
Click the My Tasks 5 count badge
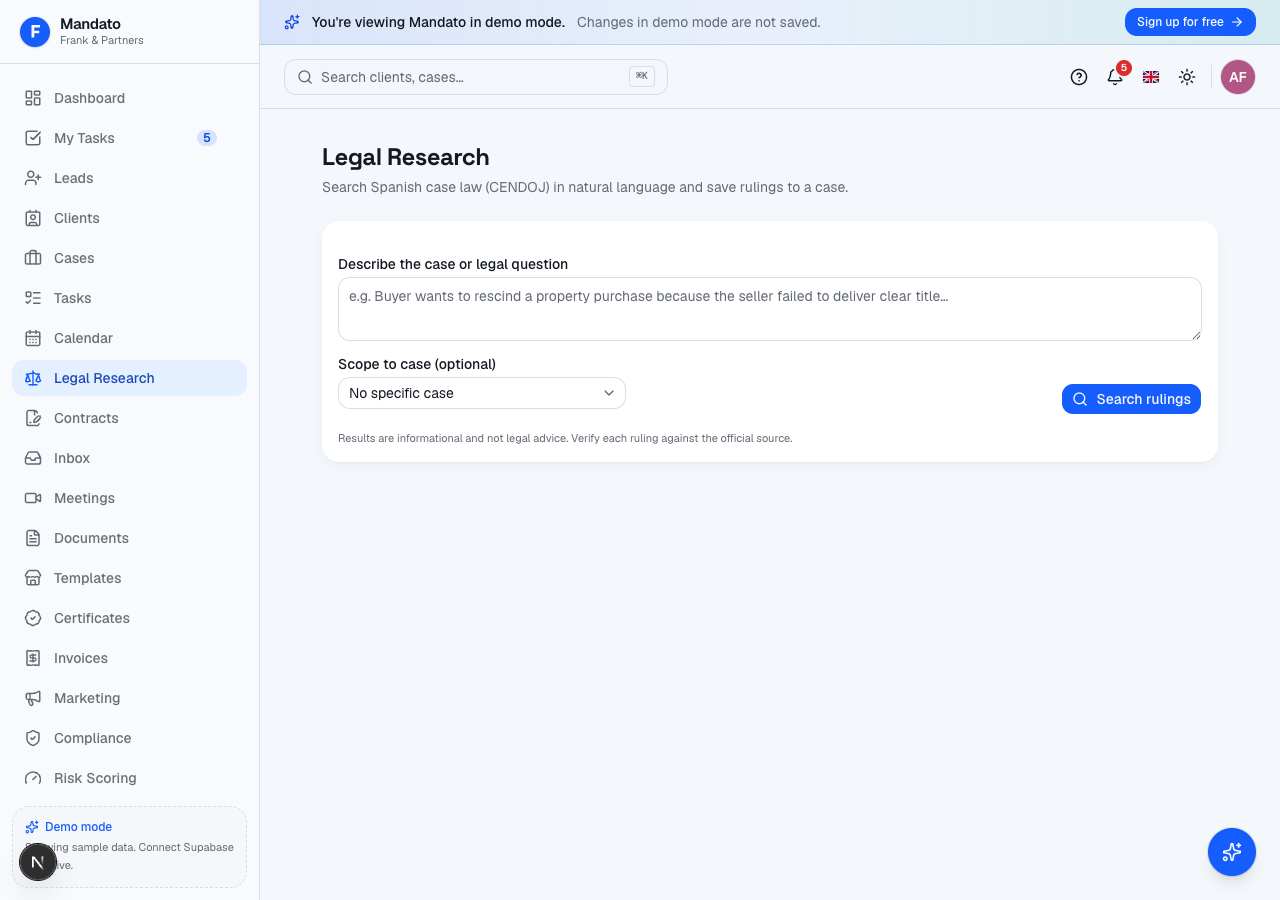(x=207, y=138)
